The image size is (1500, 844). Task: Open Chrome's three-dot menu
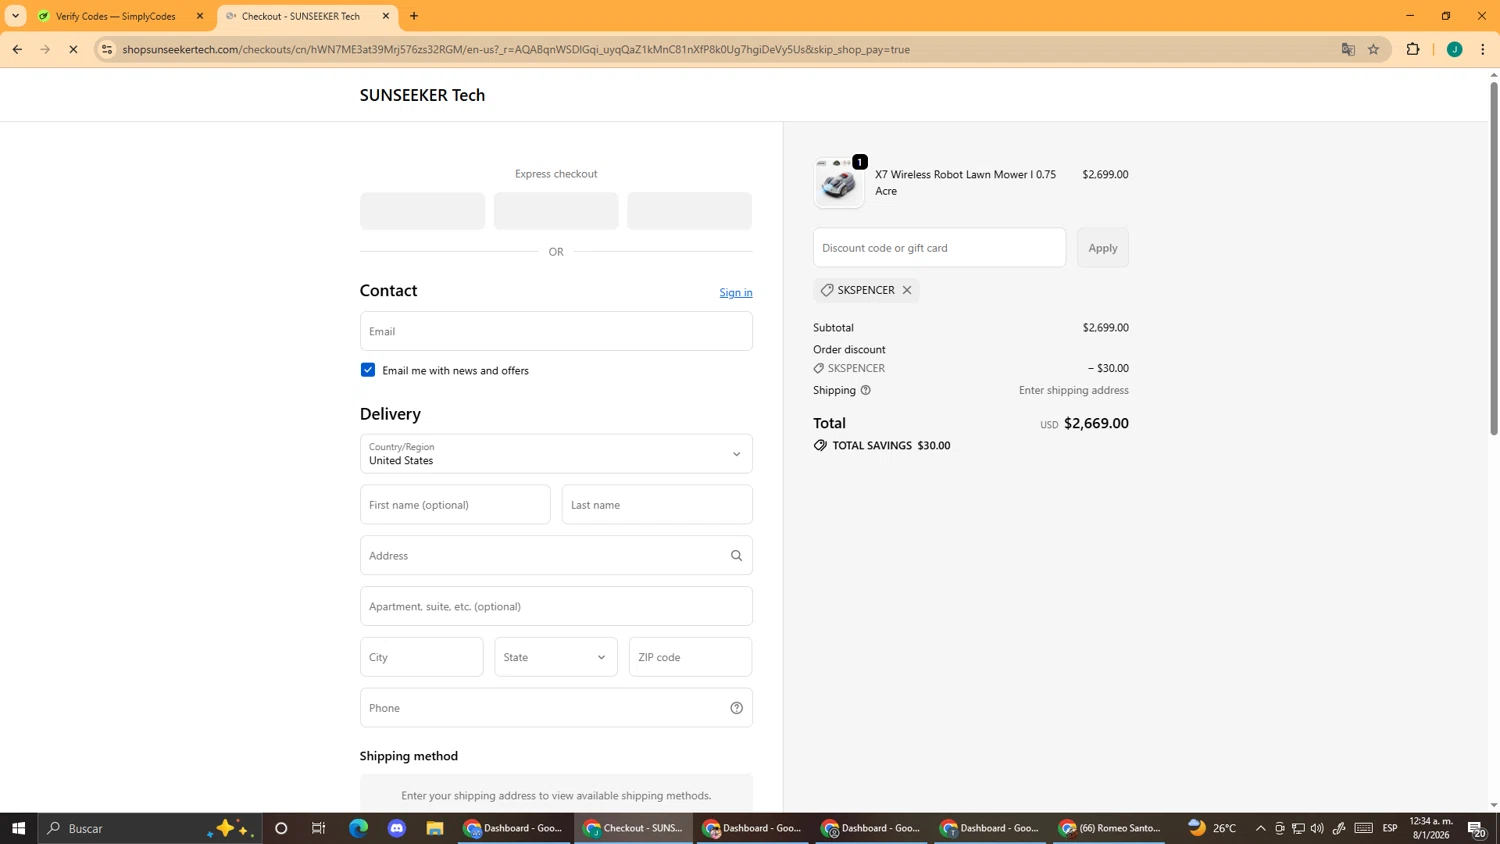click(x=1483, y=49)
